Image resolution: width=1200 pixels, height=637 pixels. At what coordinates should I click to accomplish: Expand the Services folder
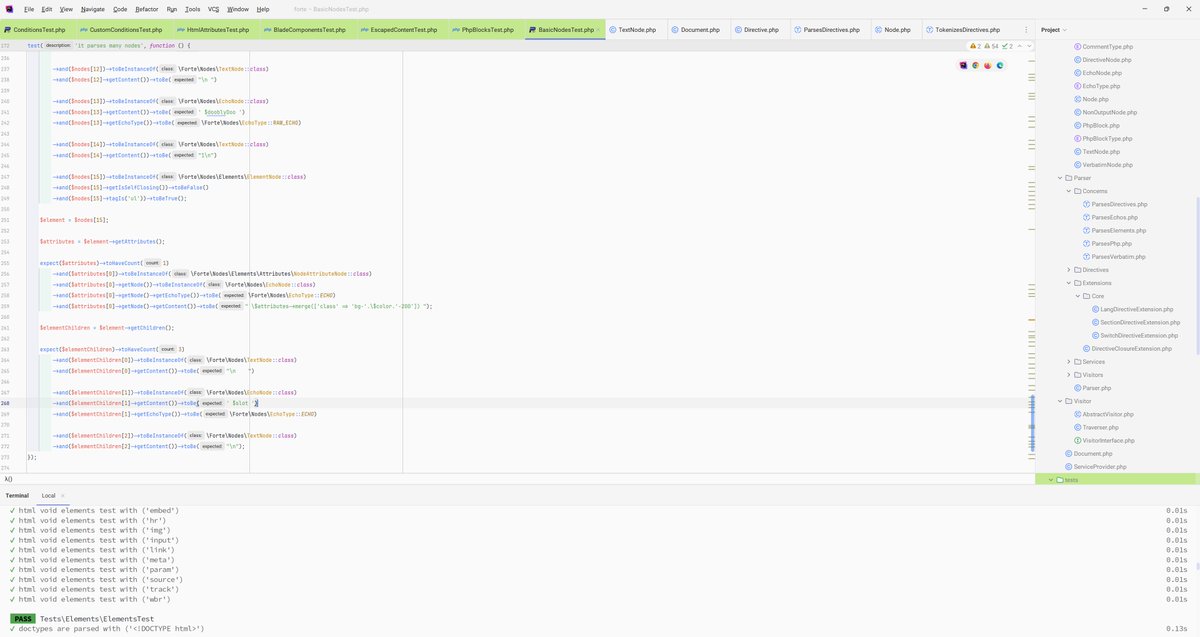[1068, 361]
